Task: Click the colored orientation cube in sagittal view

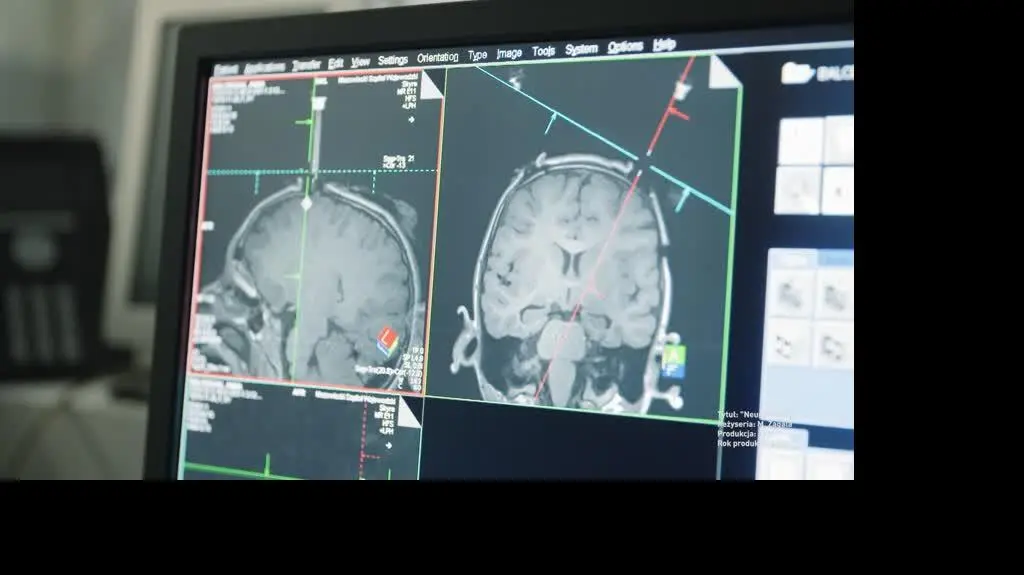Action: pos(388,342)
